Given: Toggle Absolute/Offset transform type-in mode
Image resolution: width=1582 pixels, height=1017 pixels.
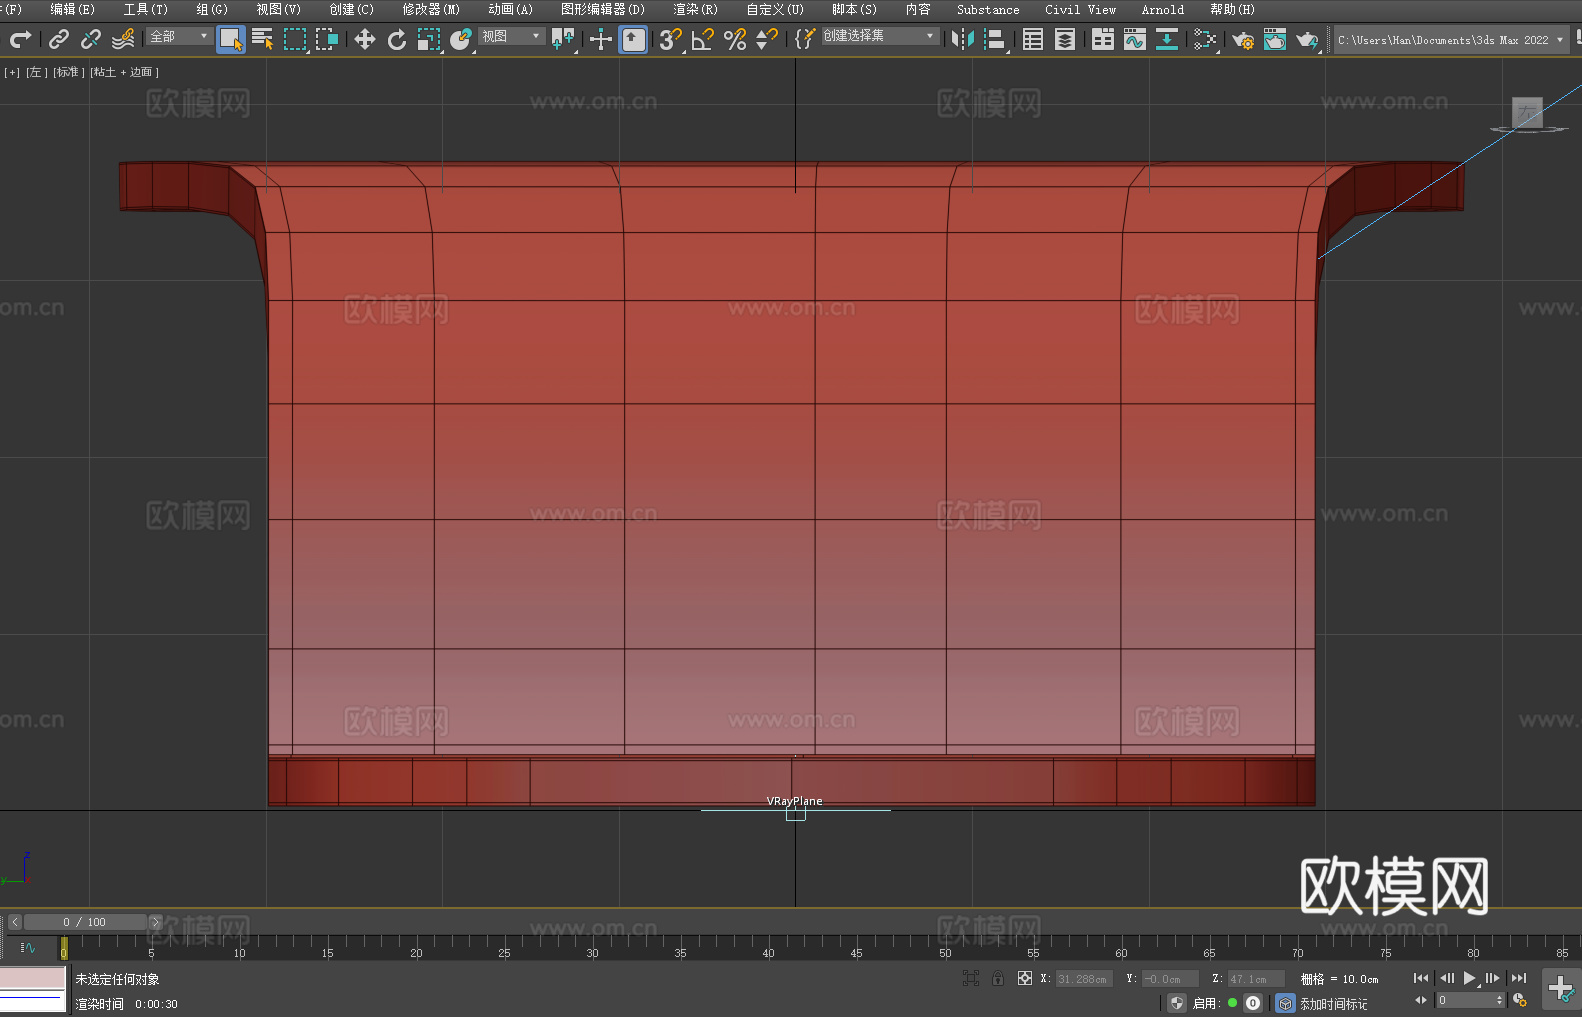Looking at the screenshot, I should coord(1025,978).
